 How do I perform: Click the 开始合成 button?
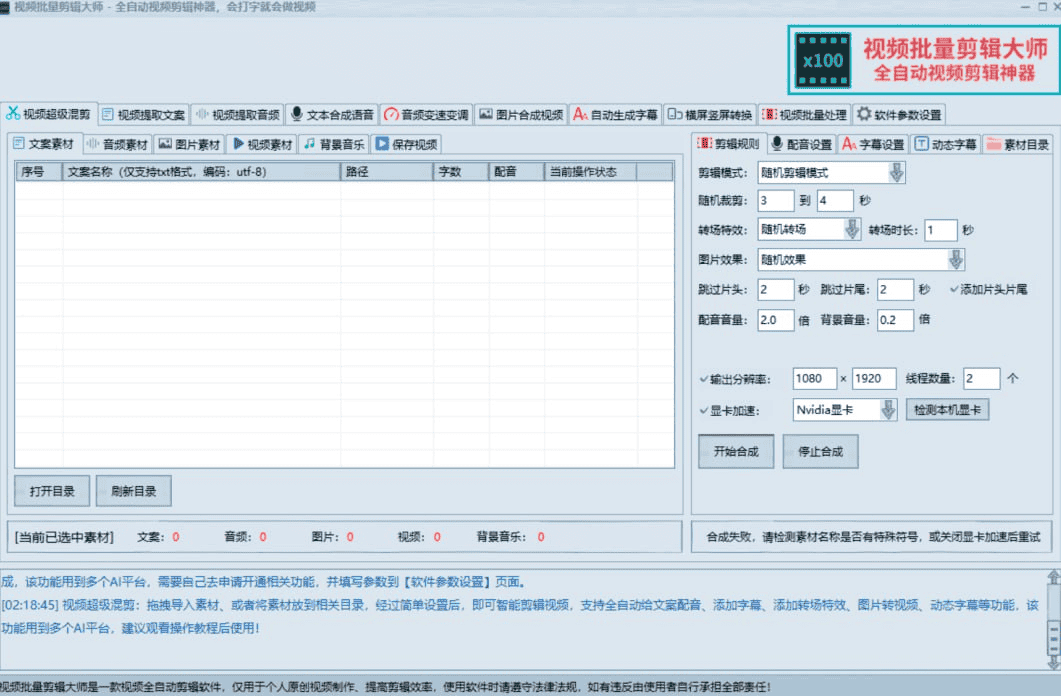click(x=735, y=450)
